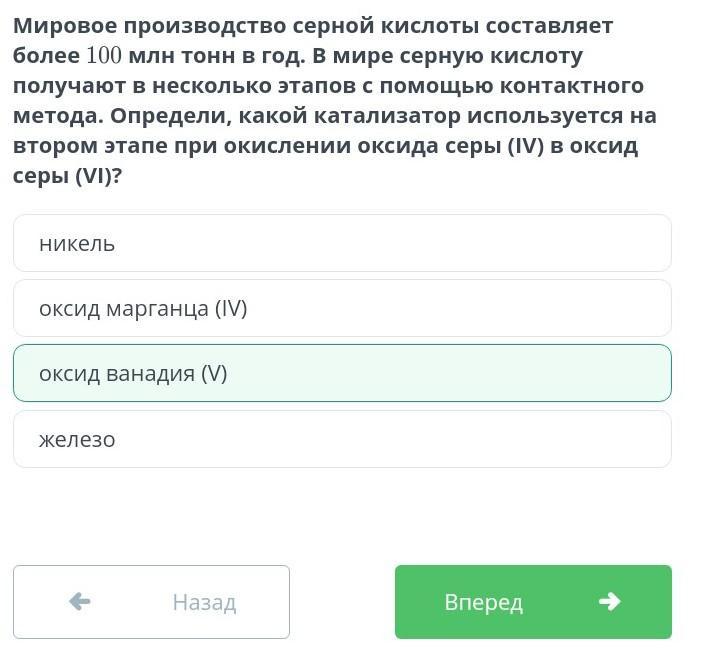Pick the answer option железо

(x=342, y=439)
